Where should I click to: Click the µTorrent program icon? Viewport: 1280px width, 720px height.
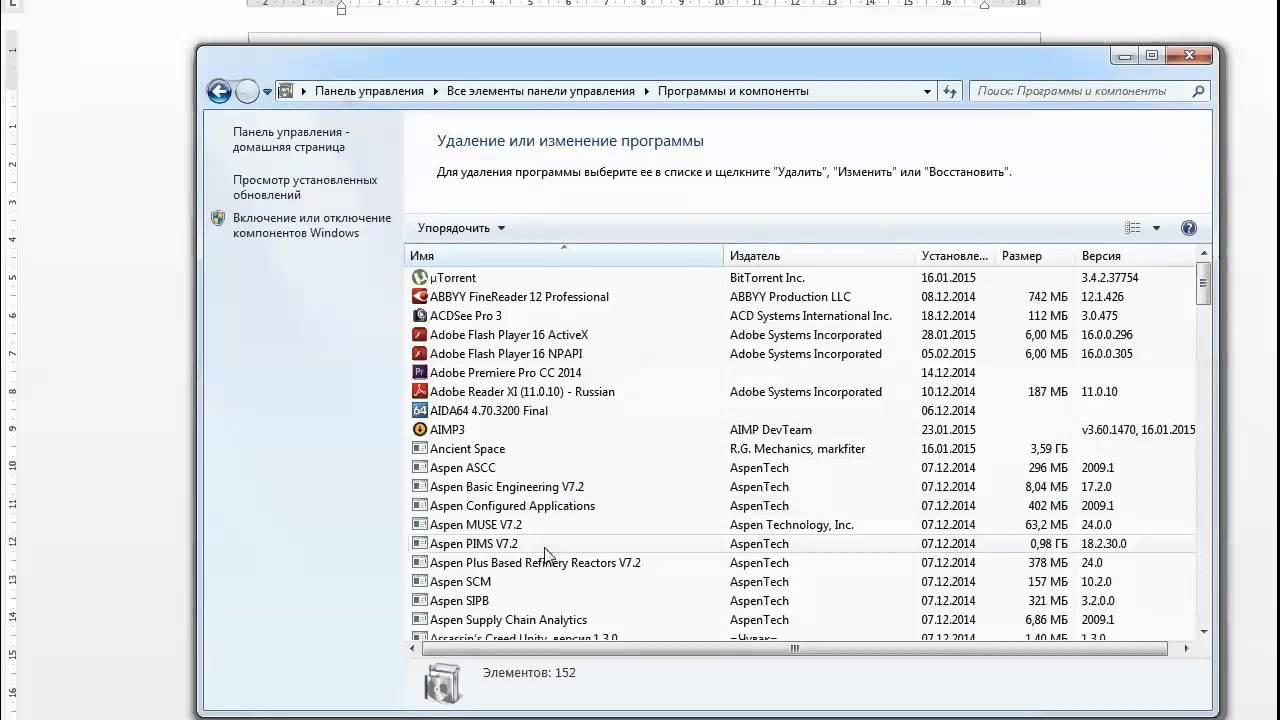click(x=420, y=277)
